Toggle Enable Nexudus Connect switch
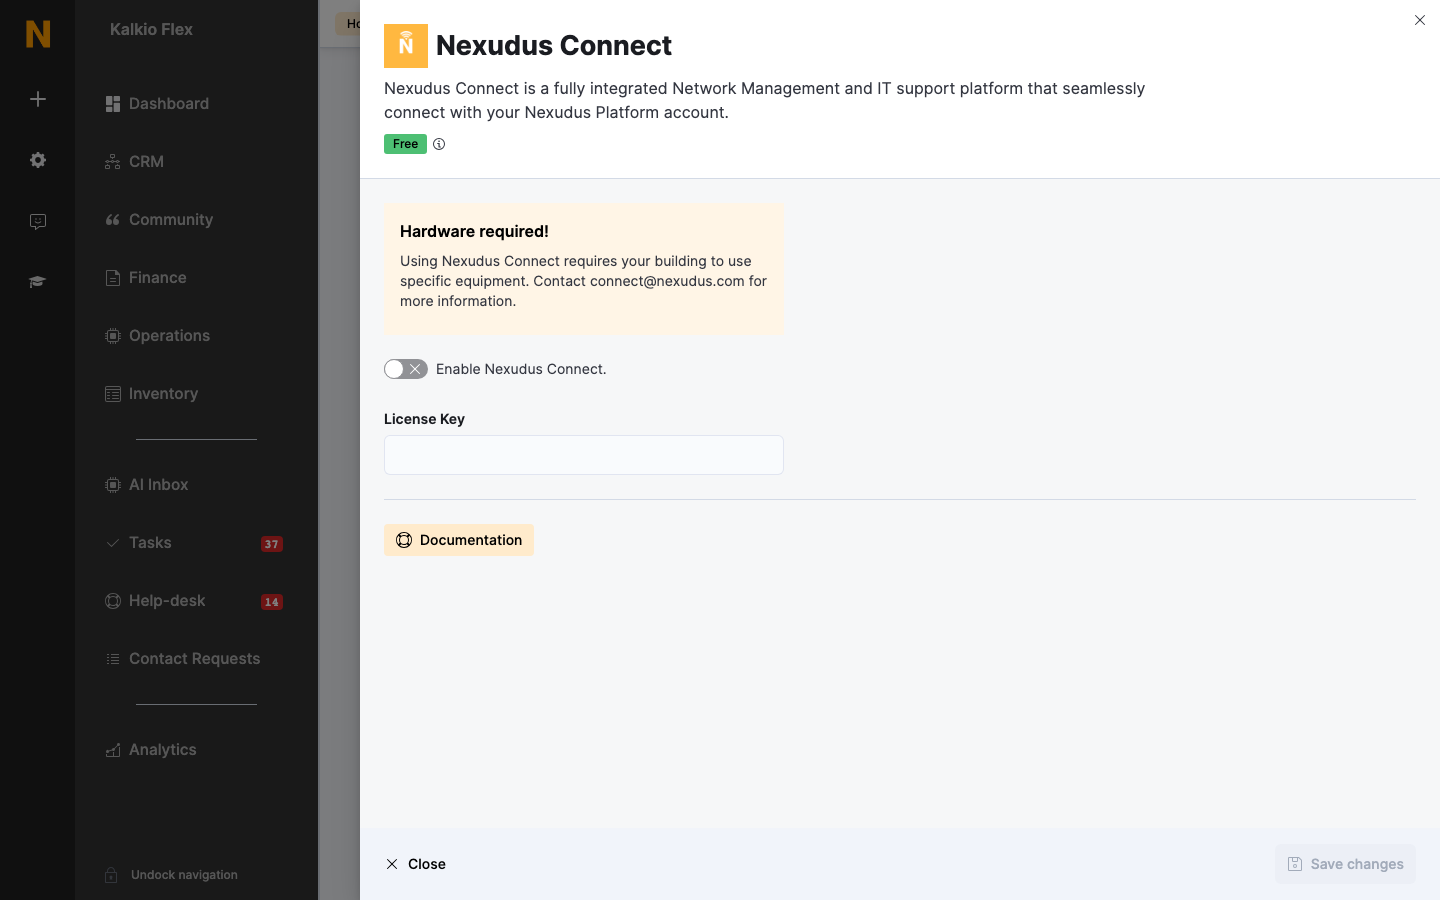The height and width of the screenshot is (900, 1440). [x=406, y=369]
